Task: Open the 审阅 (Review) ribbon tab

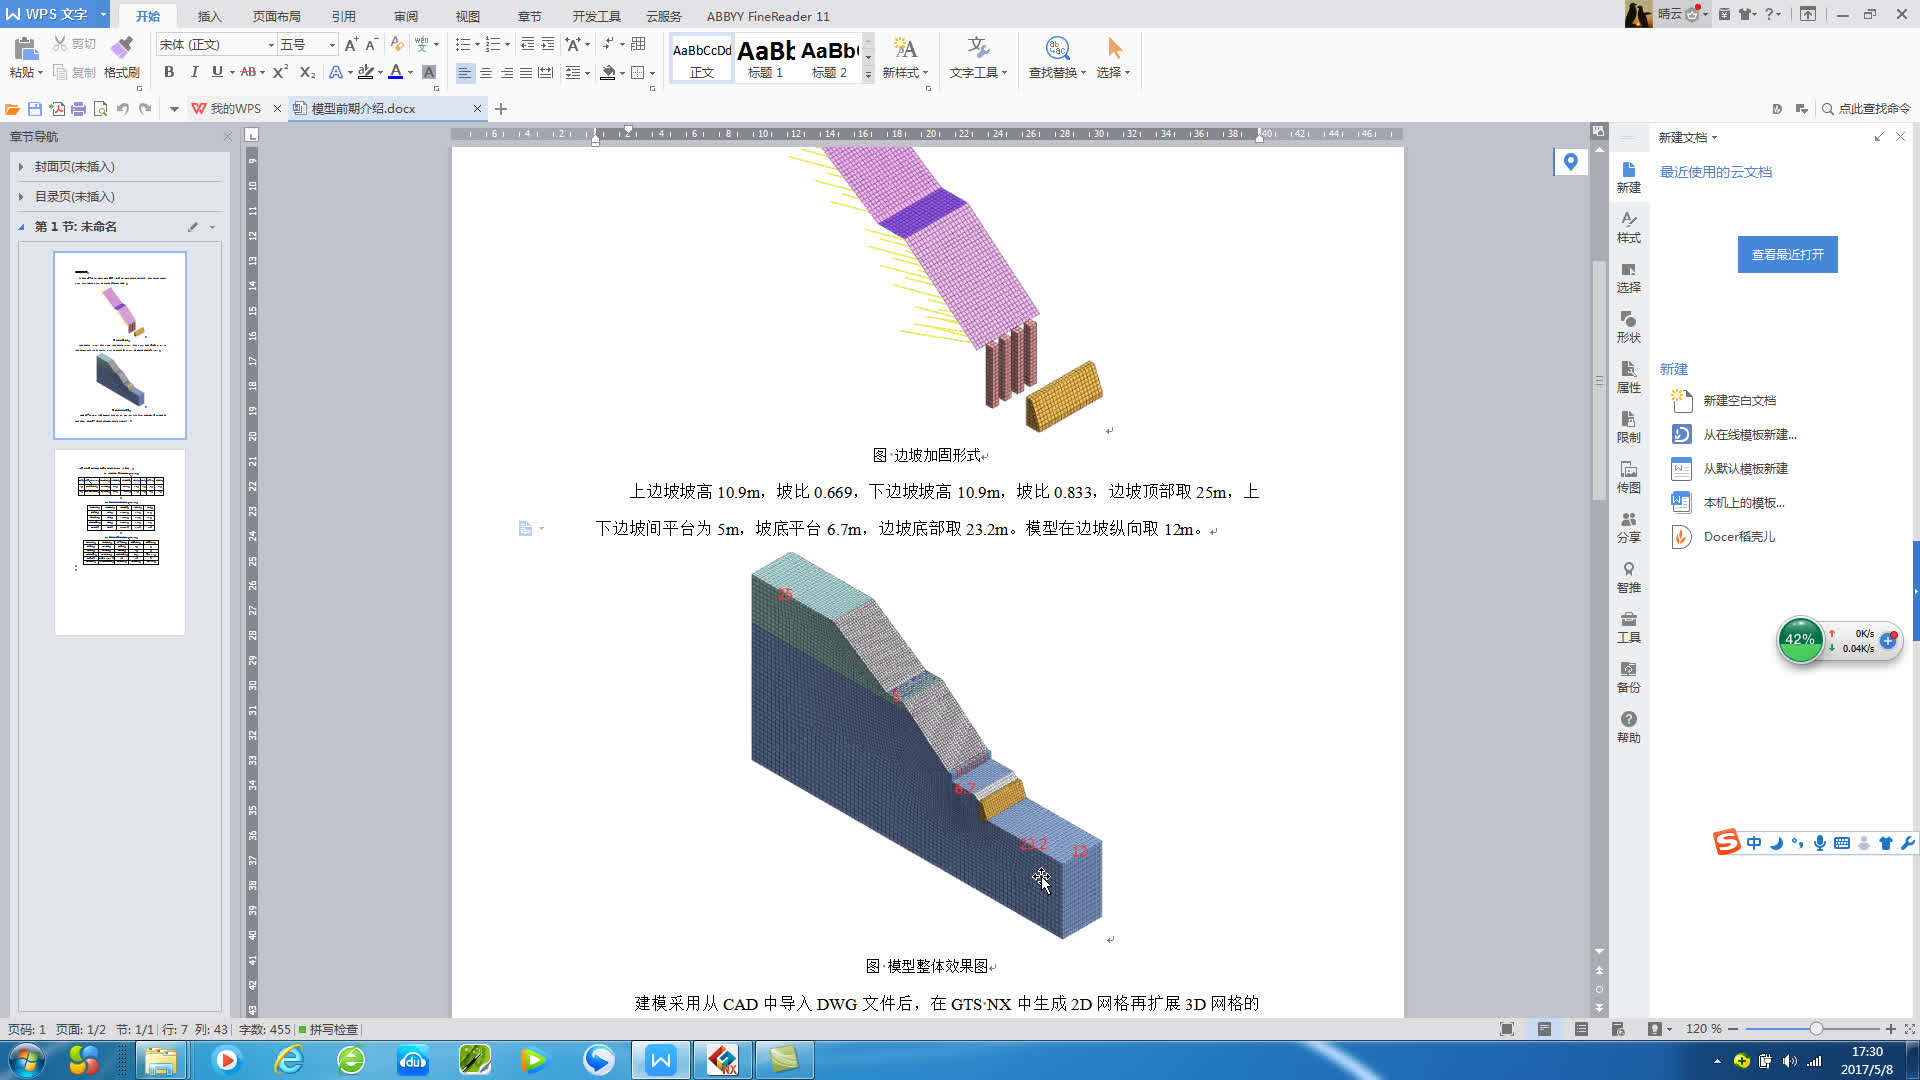Action: coord(406,16)
